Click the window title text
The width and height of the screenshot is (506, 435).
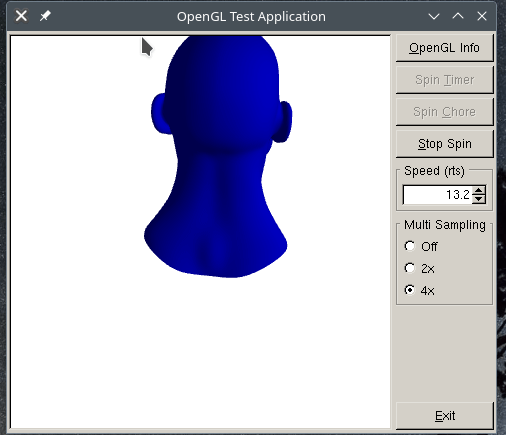(251, 16)
